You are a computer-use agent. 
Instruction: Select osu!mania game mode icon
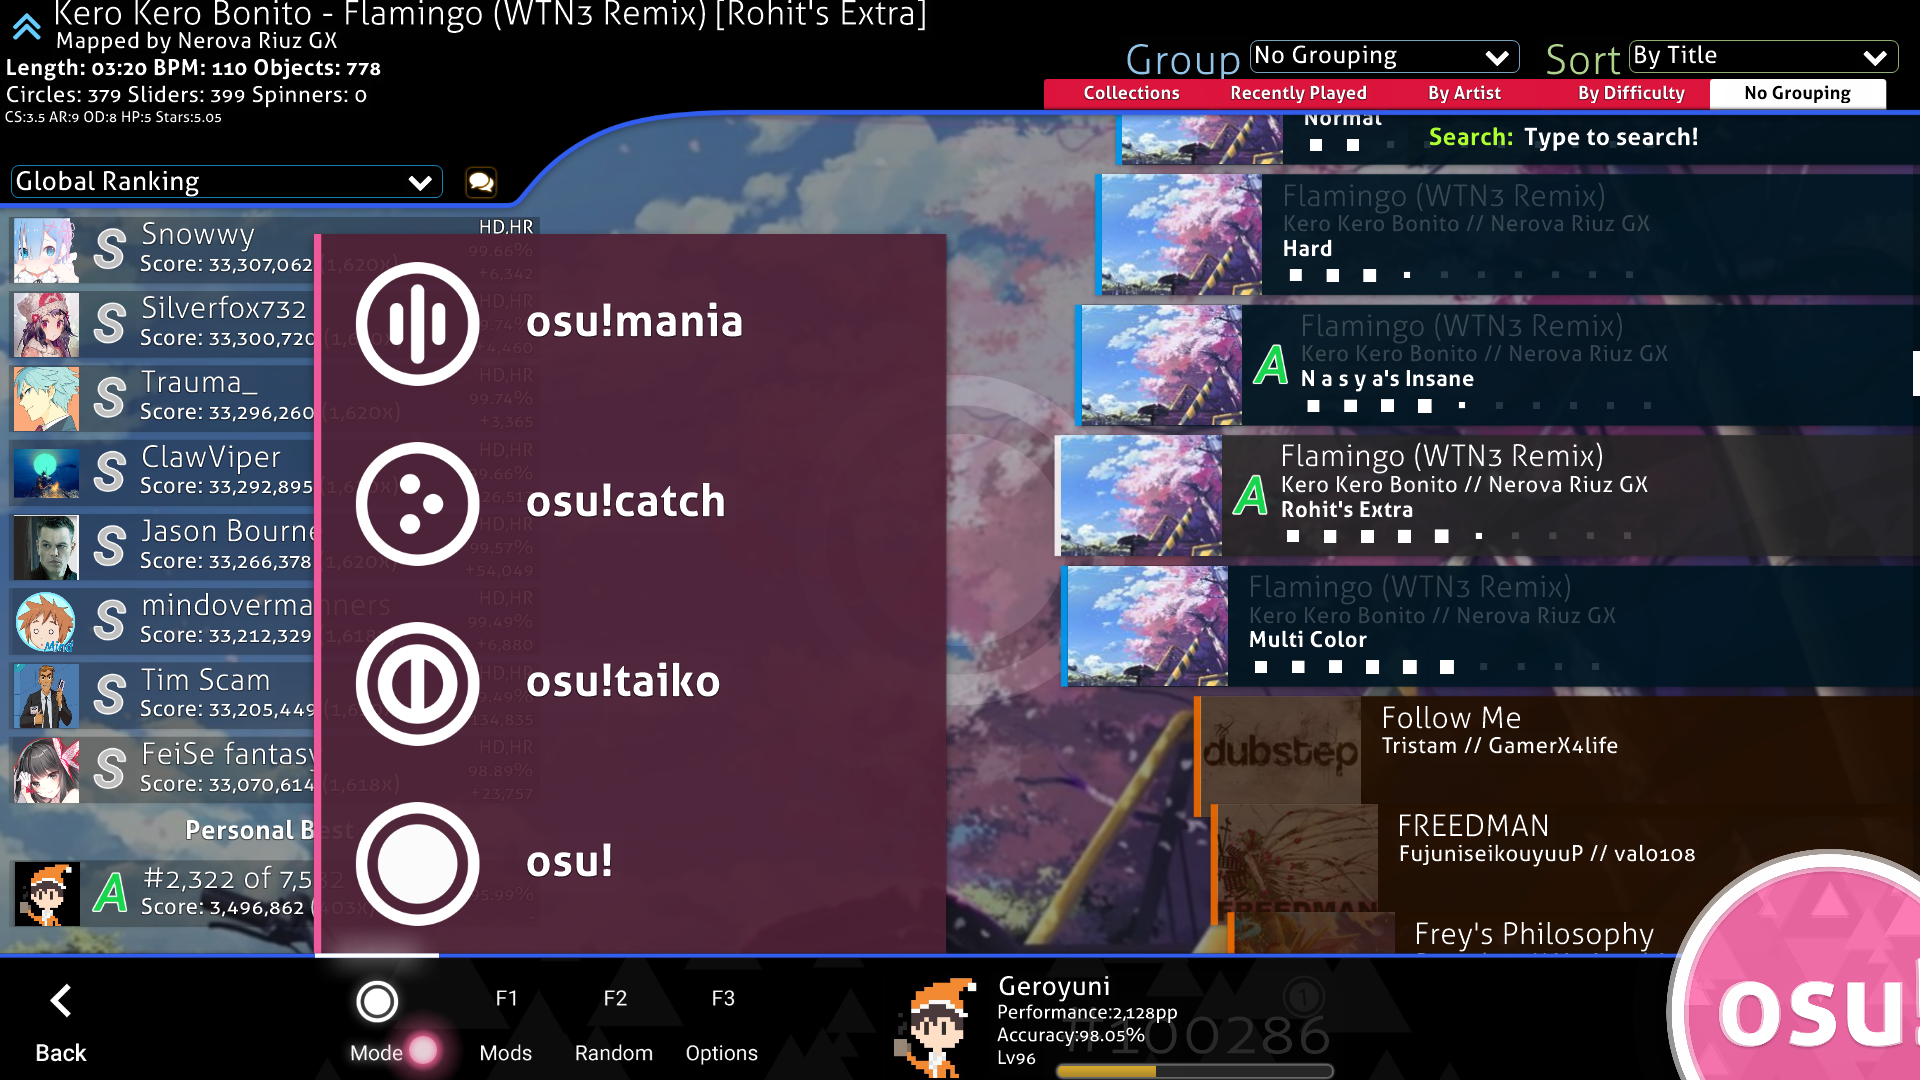tap(418, 322)
